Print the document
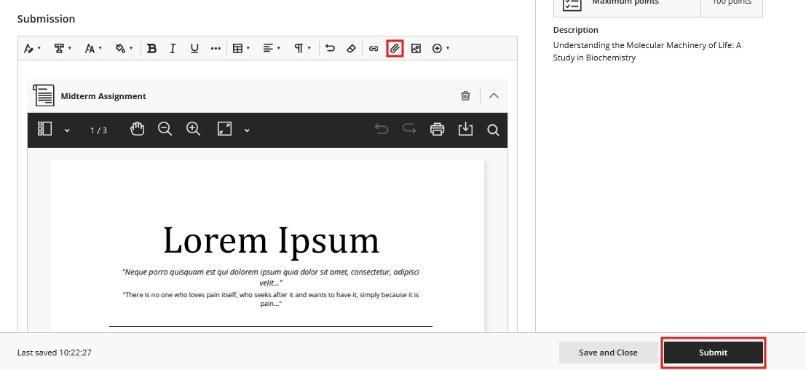The height and width of the screenshot is (370, 806). [x=437, y=130]
